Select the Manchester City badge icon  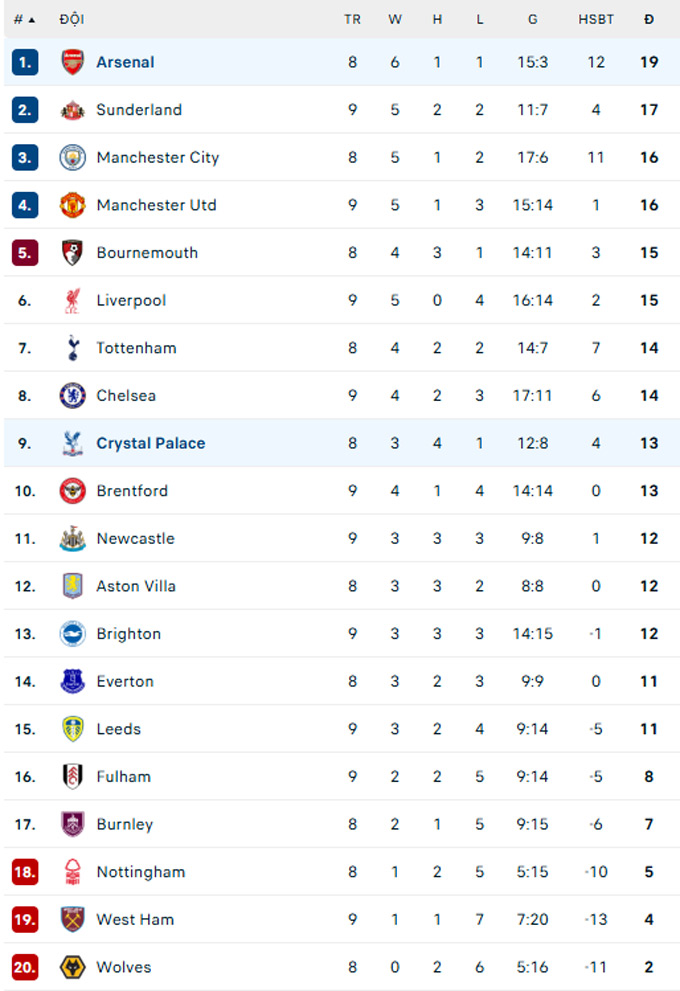pos(73,157)
